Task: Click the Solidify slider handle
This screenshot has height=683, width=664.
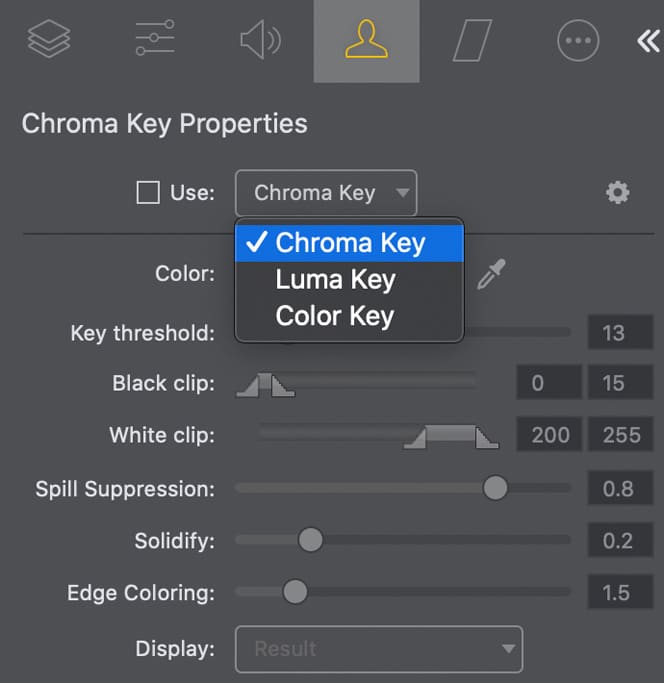Action: pyautogui.click(x=311, y=540)
